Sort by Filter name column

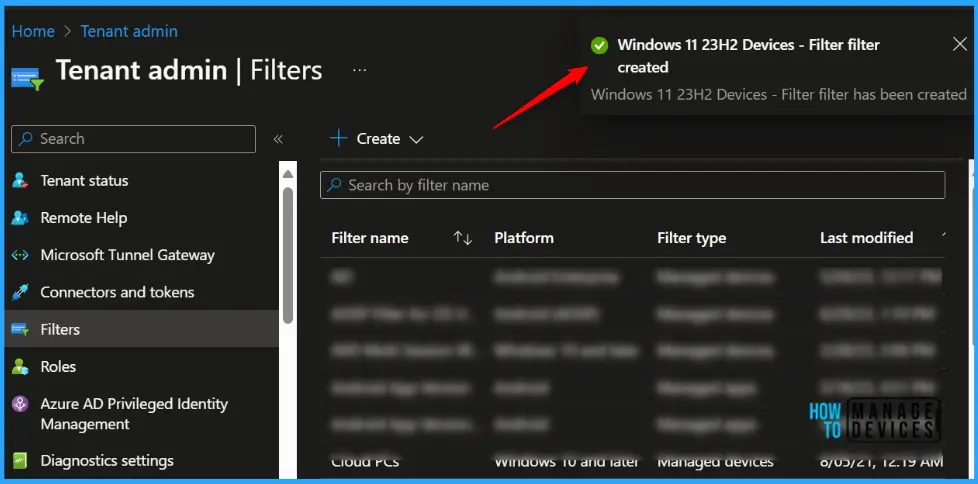pyautogui.click(x=370, y=238)
